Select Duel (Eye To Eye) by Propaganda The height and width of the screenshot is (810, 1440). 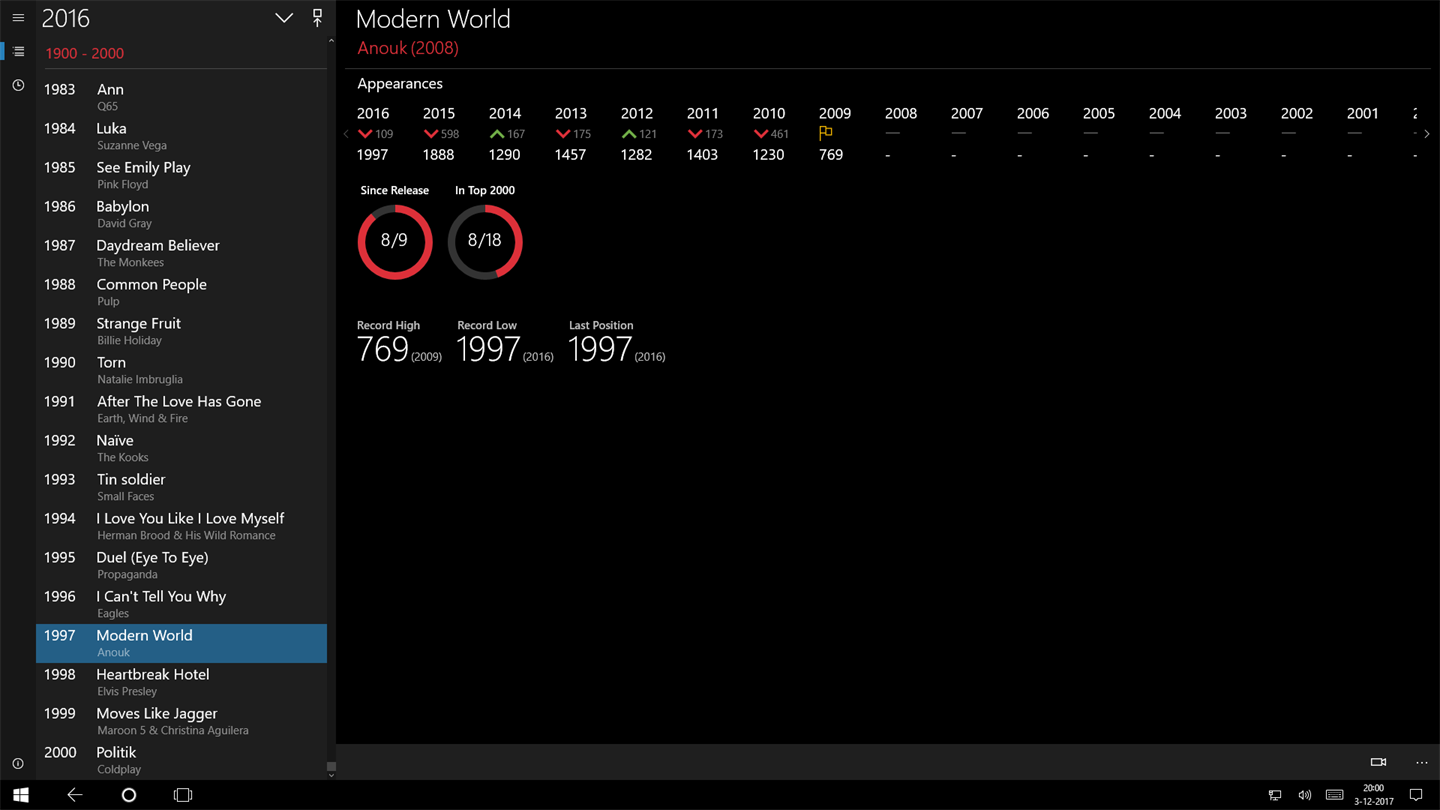(x=181, y=565)
